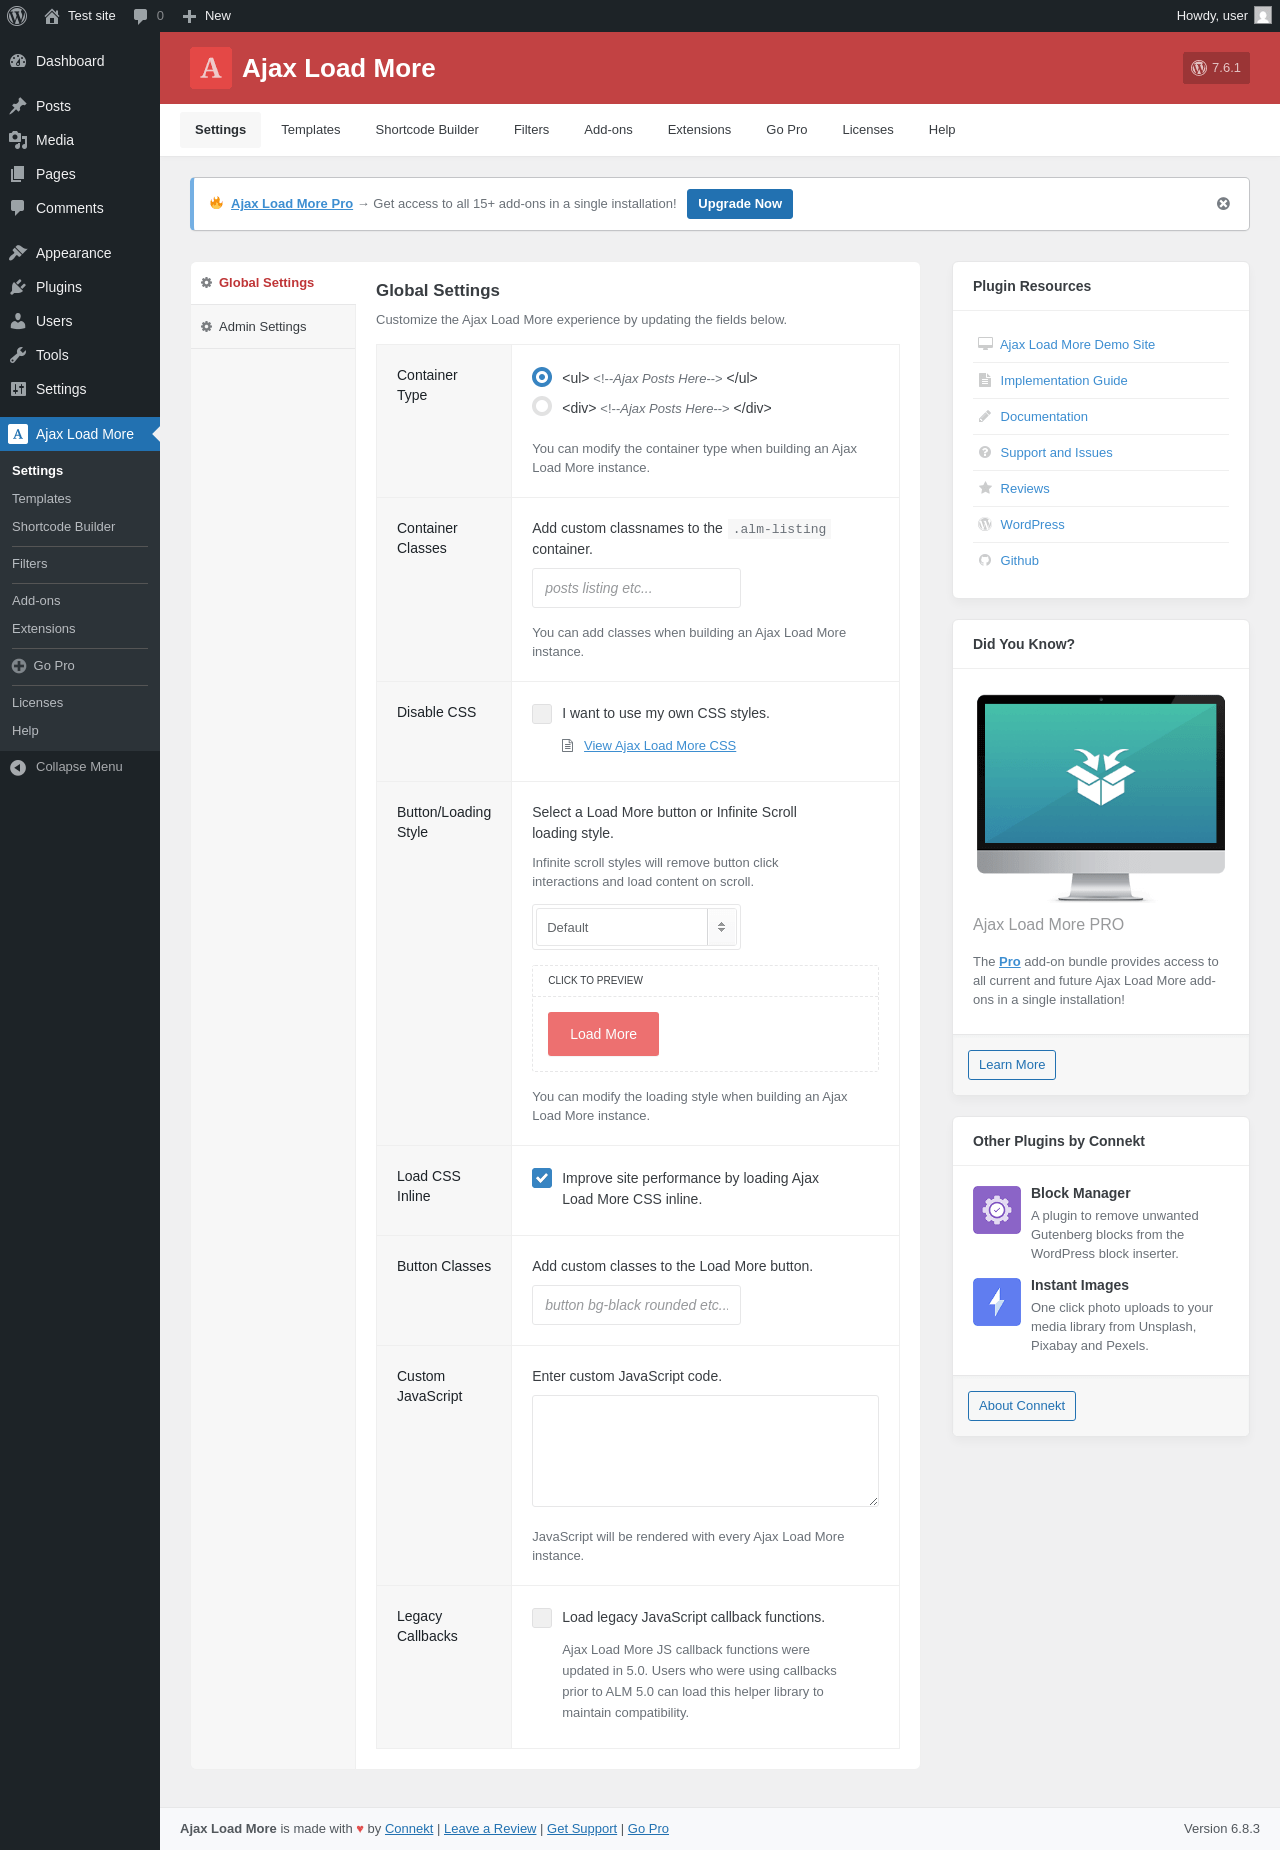Viewport: 1280px width, 1850px height.
Task: Click the Instant Images lightning icon
Action: point(997,1302)
